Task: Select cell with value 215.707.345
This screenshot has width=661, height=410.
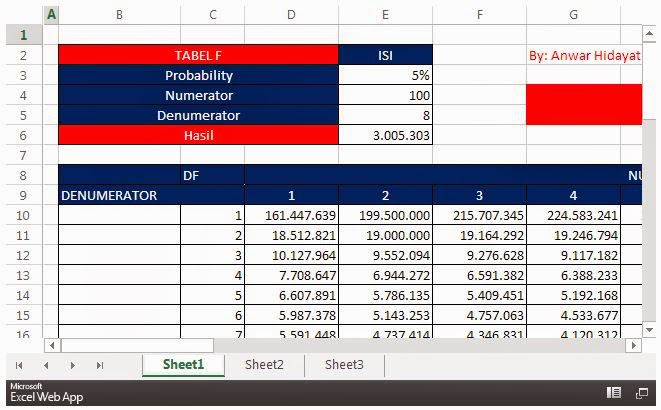Action: click(479, 215)
